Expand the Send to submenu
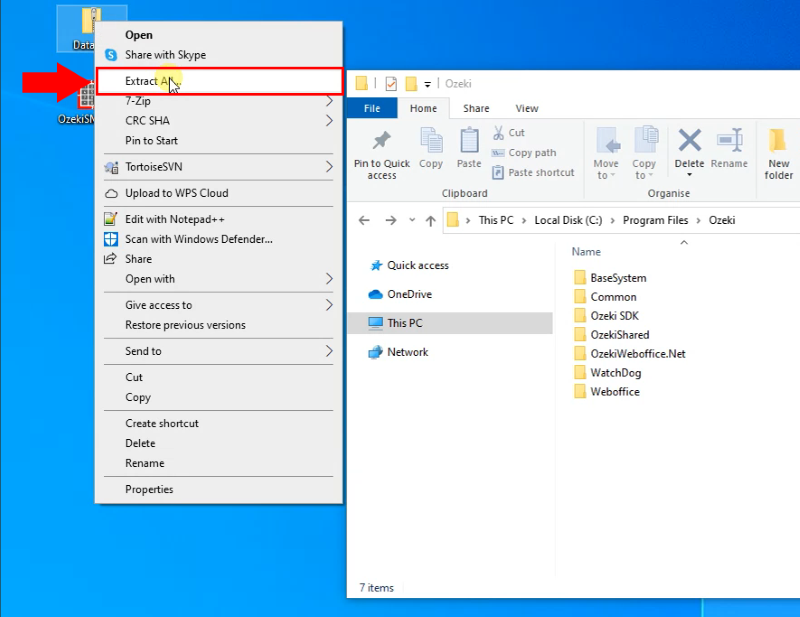The image size is (800, 617). [219, 351]
